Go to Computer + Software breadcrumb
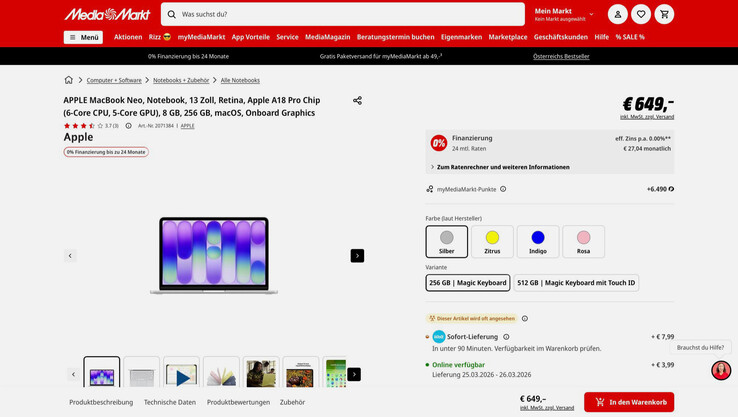 click(x=114, y=80)
